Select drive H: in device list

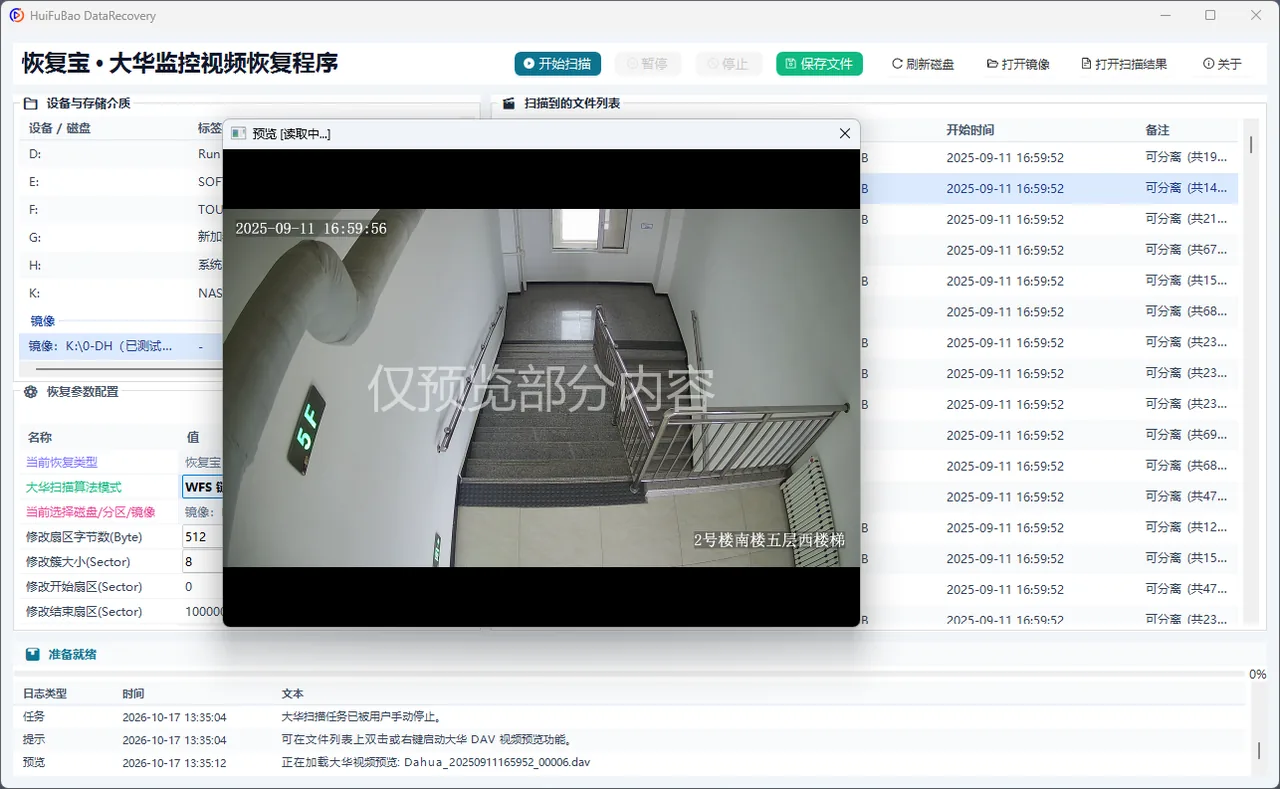(x=121, y=266)
